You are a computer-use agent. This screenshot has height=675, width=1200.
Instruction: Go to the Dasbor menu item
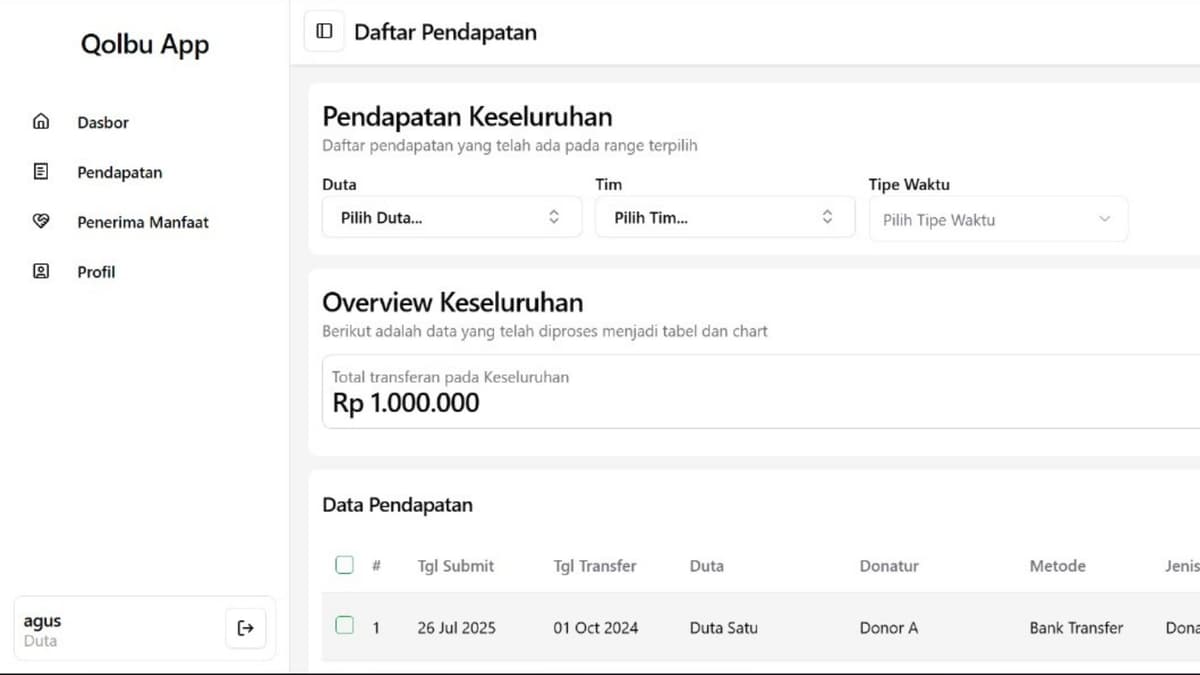point(103,123)
